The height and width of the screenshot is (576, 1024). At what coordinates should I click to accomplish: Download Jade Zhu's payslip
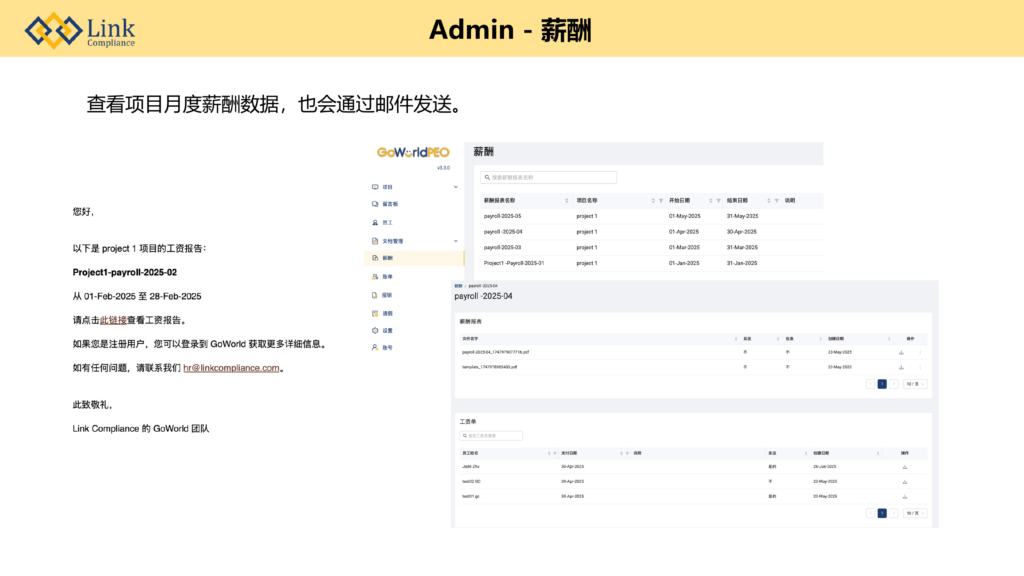[904, 467]
